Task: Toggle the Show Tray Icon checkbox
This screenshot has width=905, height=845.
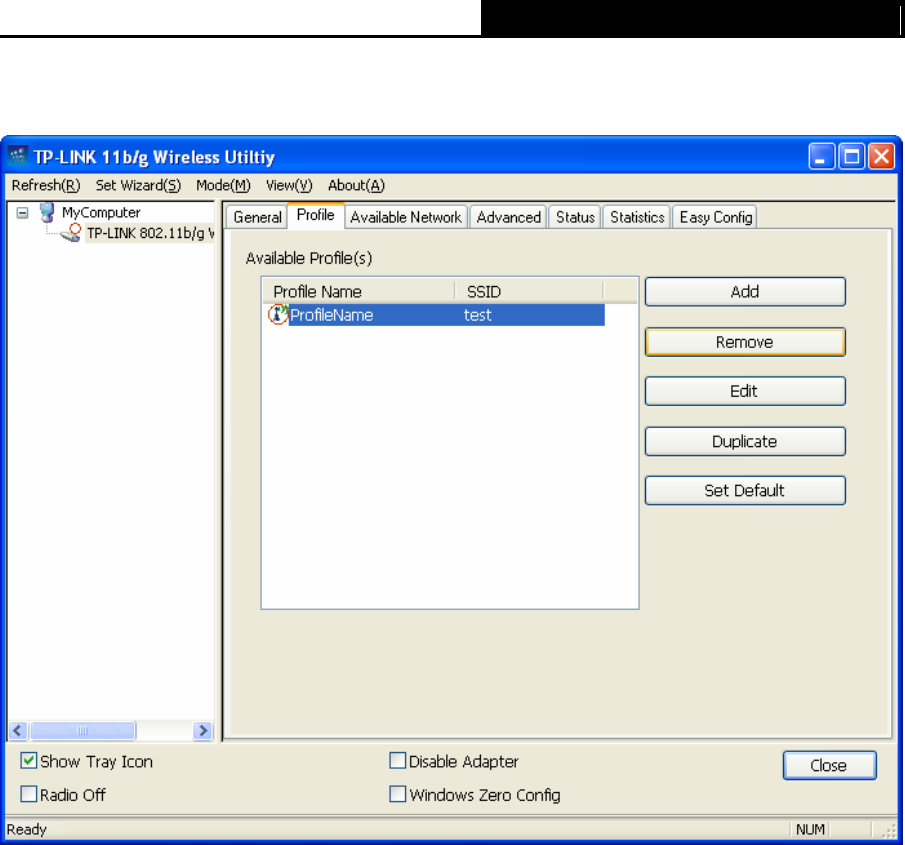Action: [x=28, y=761]
